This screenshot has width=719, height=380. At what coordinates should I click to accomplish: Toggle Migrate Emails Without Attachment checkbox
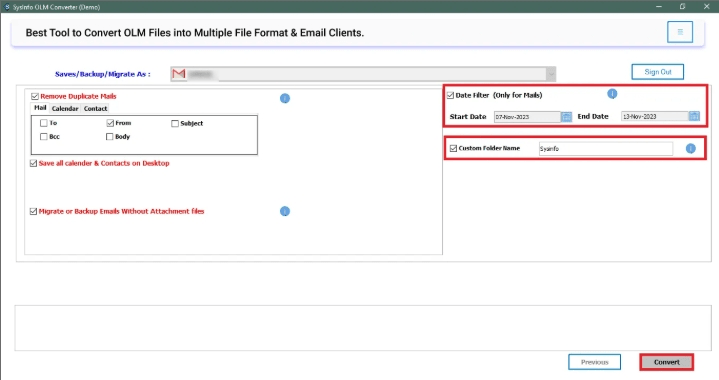[x=33, y=211]
